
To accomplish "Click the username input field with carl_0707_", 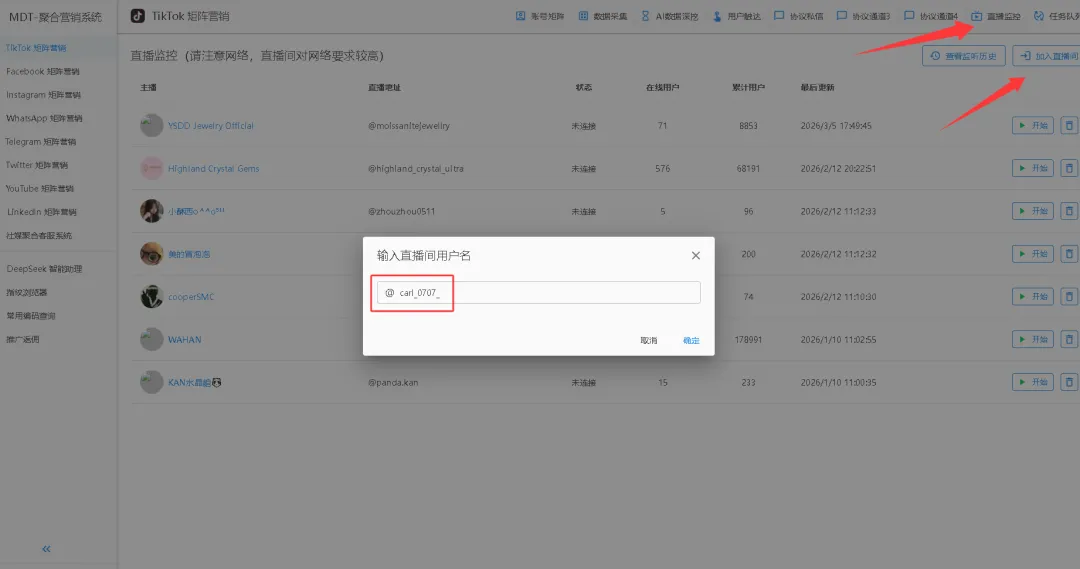I will pos(539,293).
